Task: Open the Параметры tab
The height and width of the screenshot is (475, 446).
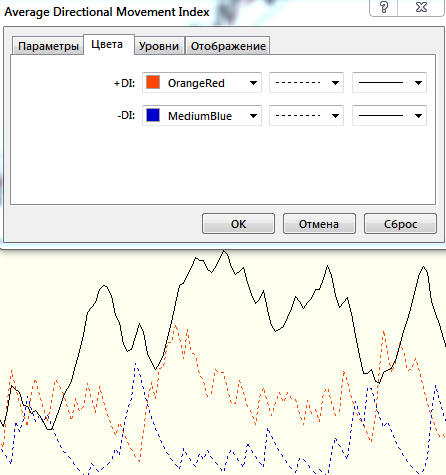Action: (x=48, y=46)
